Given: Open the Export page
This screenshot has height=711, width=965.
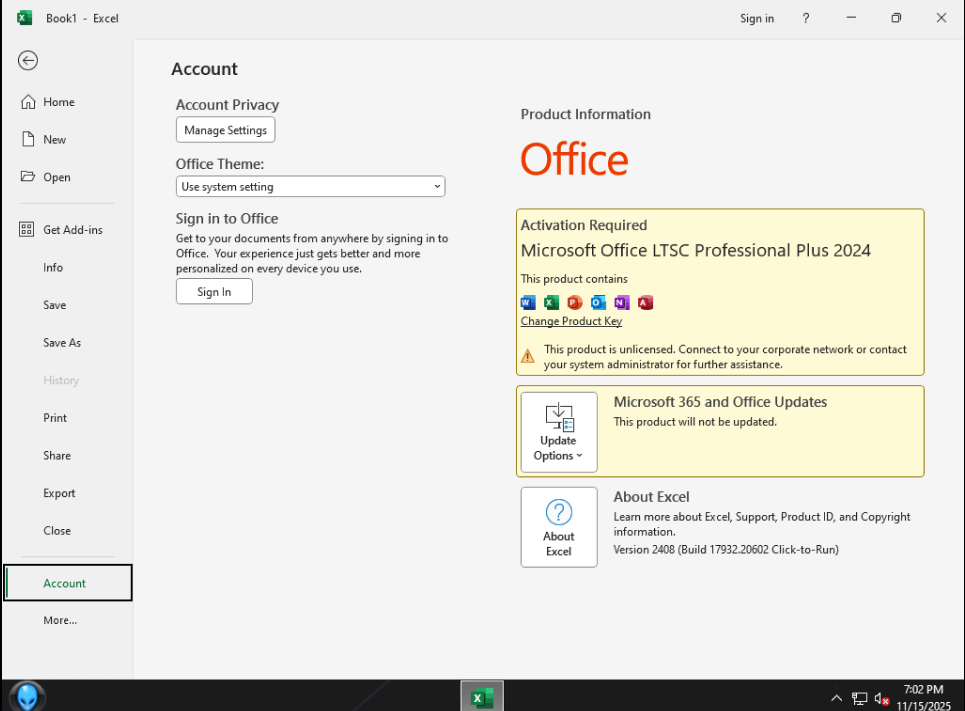Looking at the screenshot, I should [x=59, y=493].
